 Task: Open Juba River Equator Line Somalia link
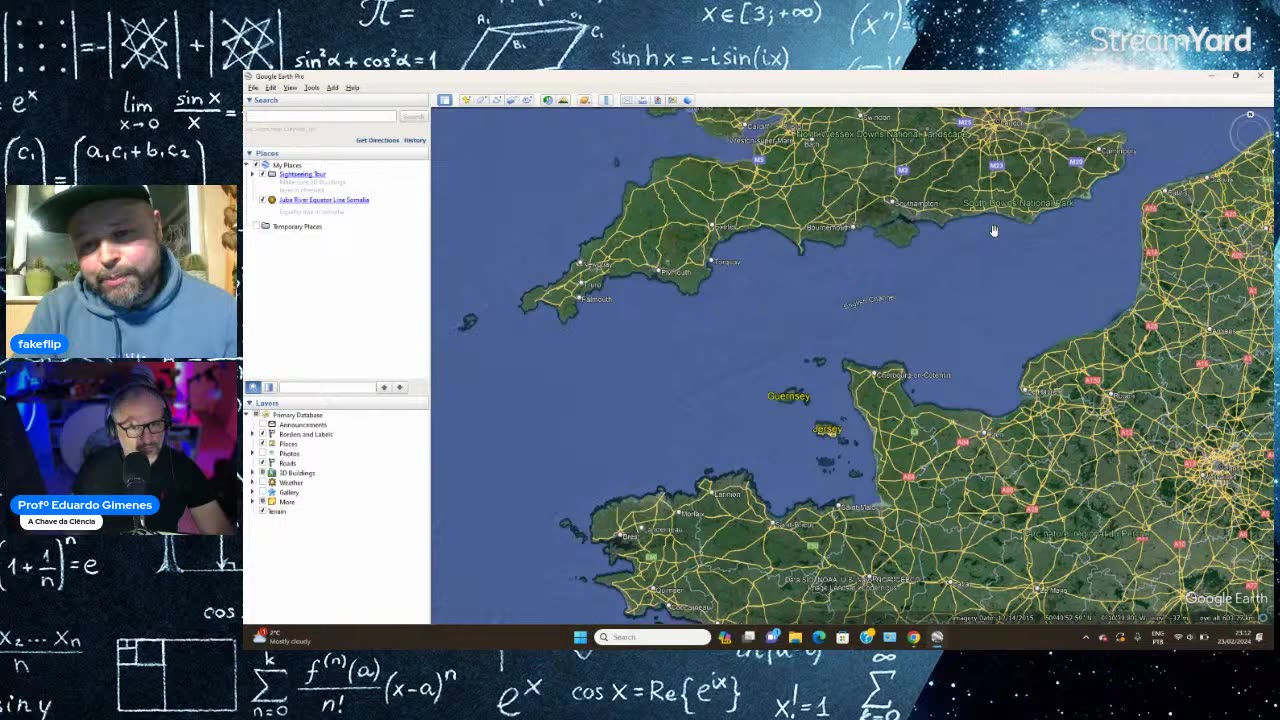coord(324,200)
